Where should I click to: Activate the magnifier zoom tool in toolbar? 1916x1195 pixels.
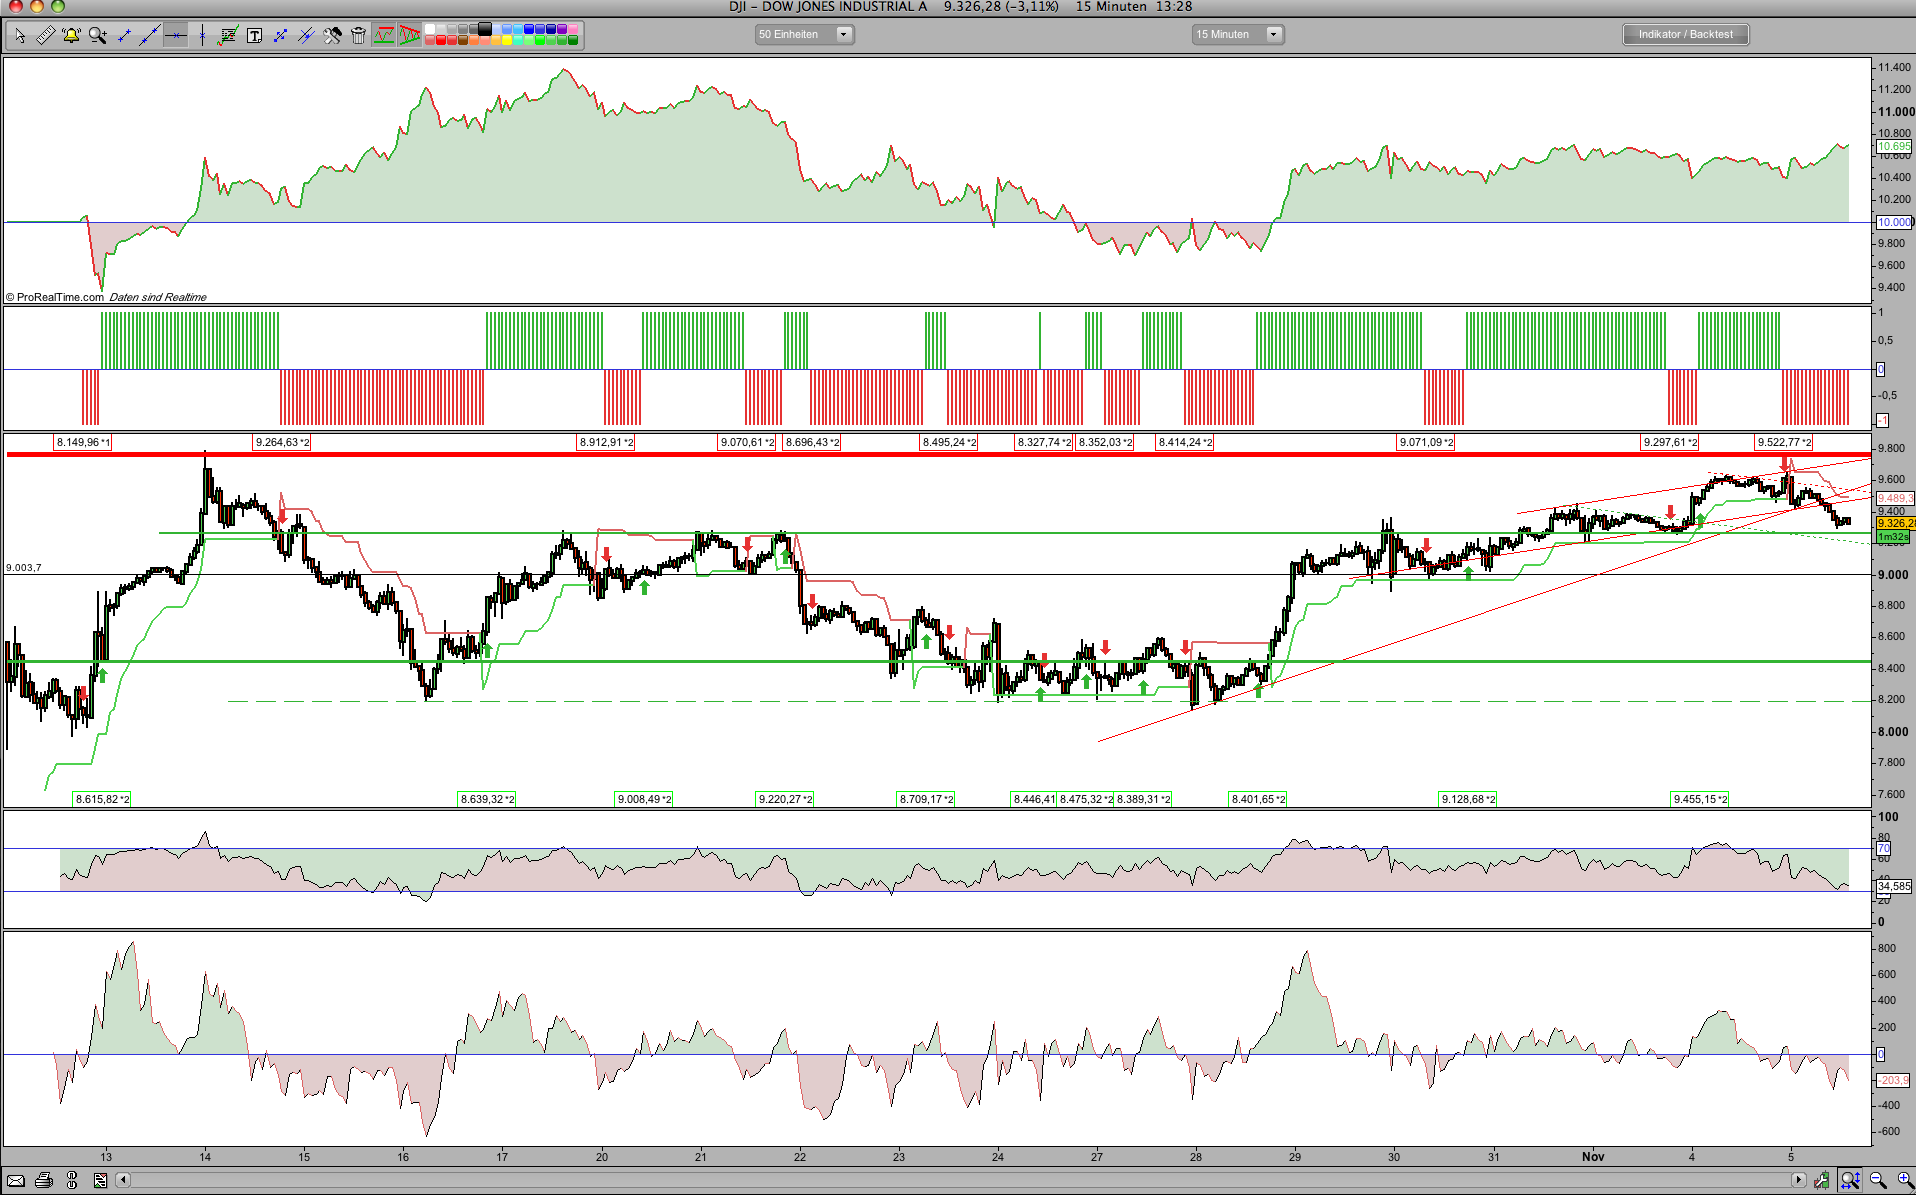[x=97, y=36]
